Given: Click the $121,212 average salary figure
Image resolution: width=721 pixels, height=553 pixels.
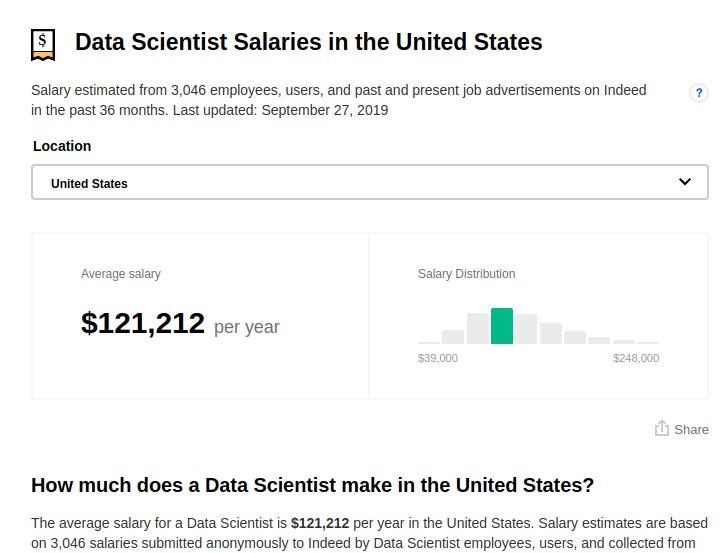Looking at the screenshot, I should pyautogui.click(x=143, y=324).
